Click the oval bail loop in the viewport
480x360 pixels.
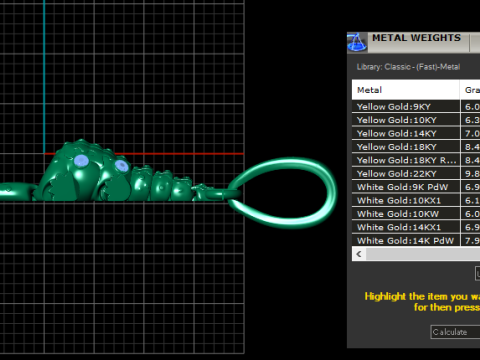pos(283,193)
